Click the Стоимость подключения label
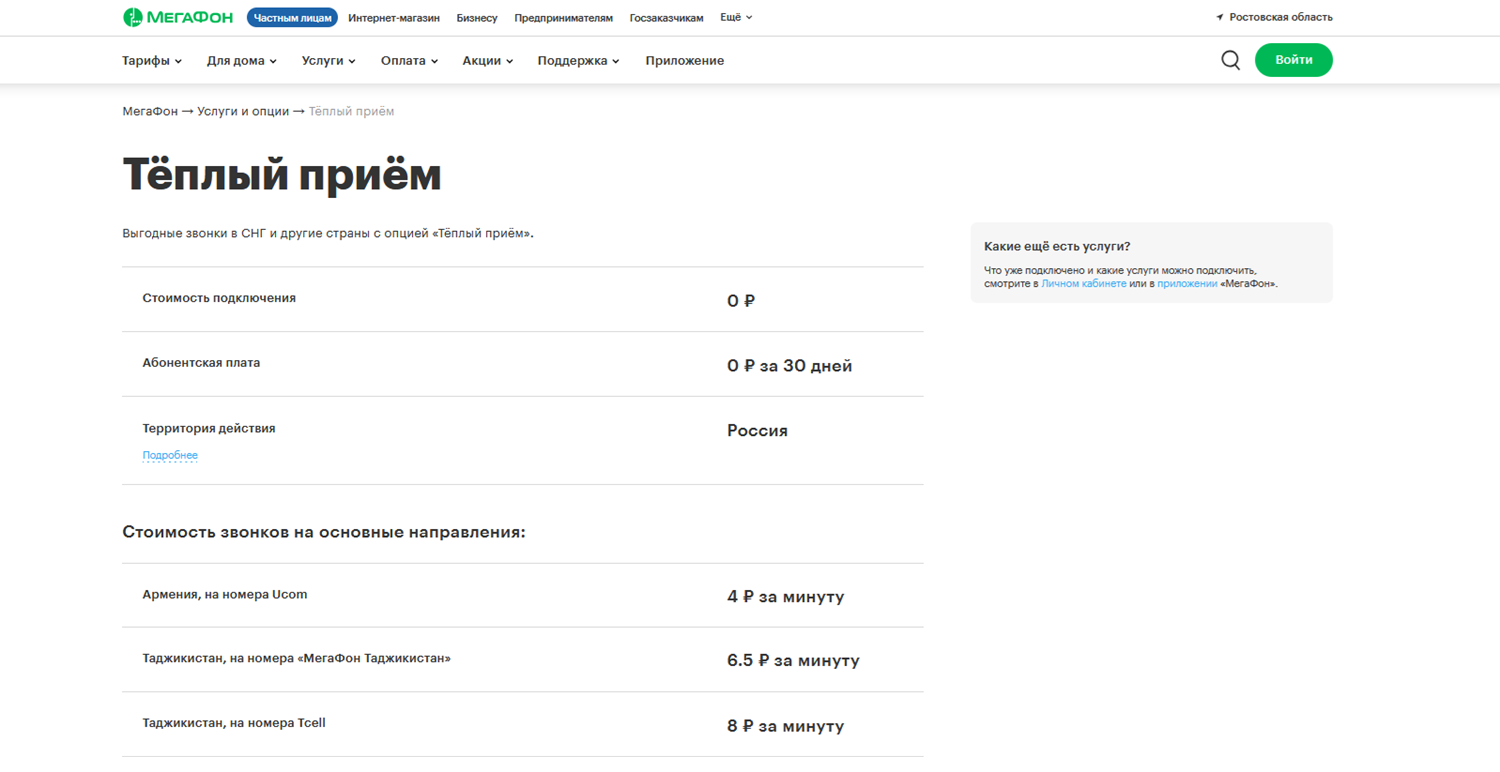Image resolution: width=1500 pixels, height=772 pixels. (x=219, y=298)
